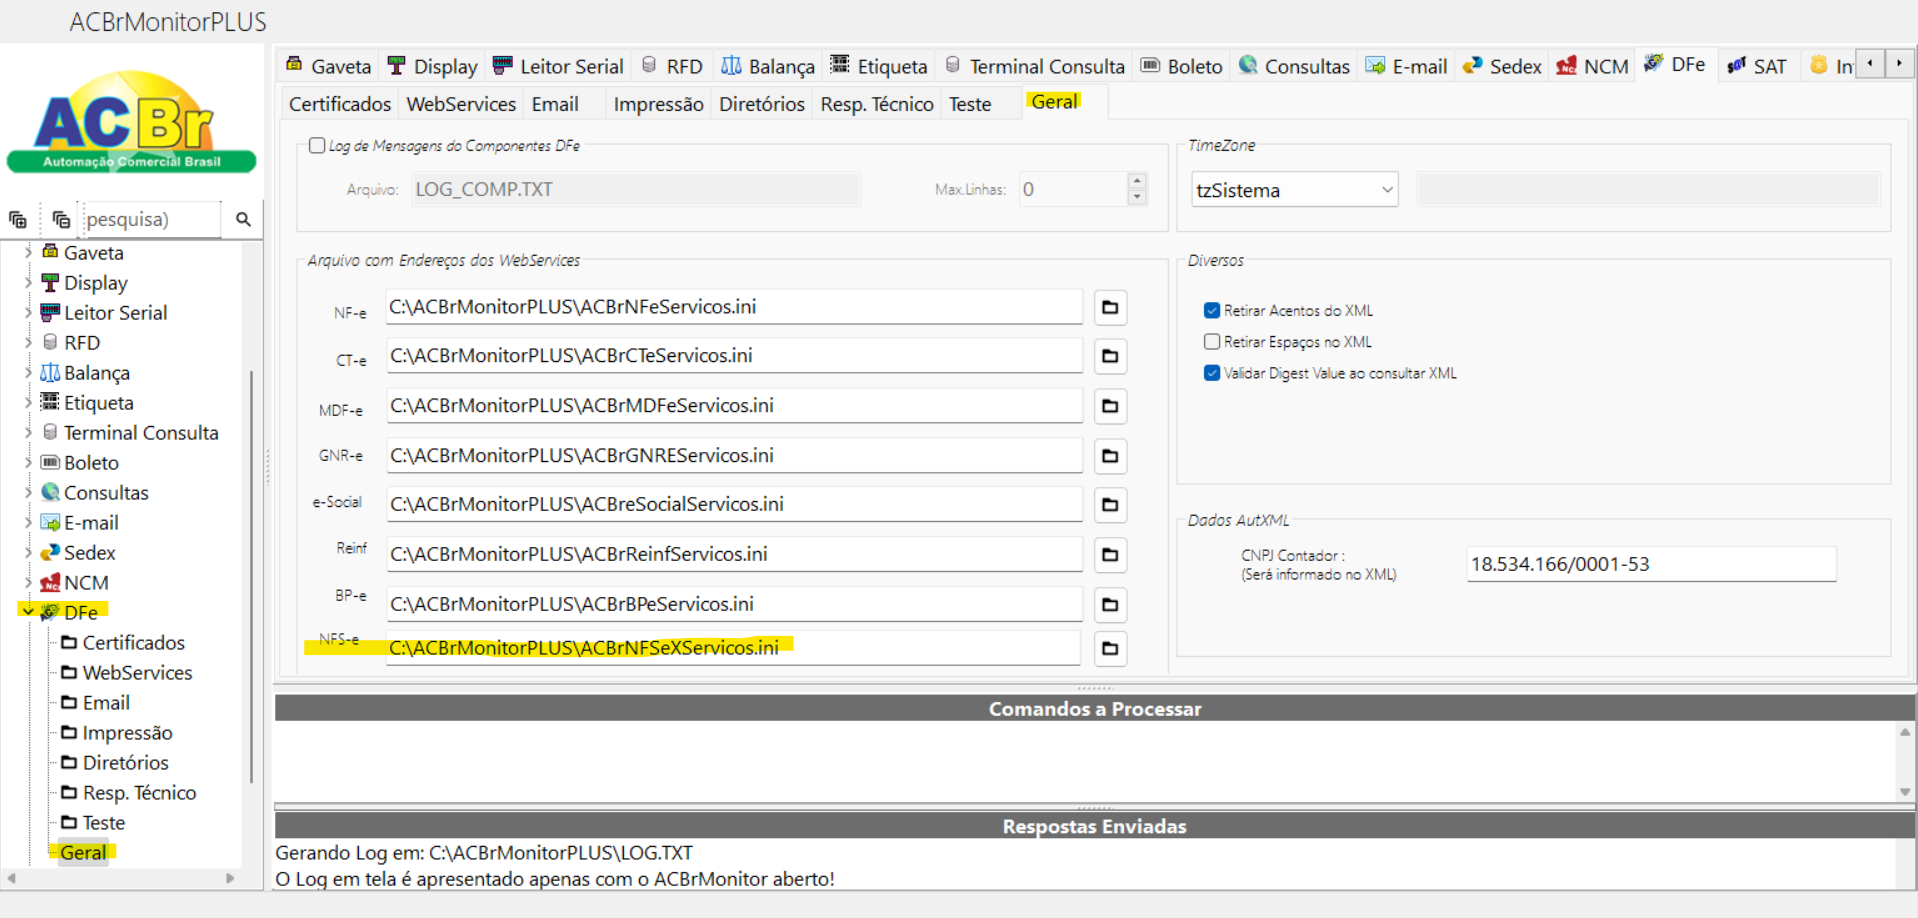Enable Log de Mensagens do Componentes DFe
This screenshot has width=1918, height=918.
tap(317, 146)
